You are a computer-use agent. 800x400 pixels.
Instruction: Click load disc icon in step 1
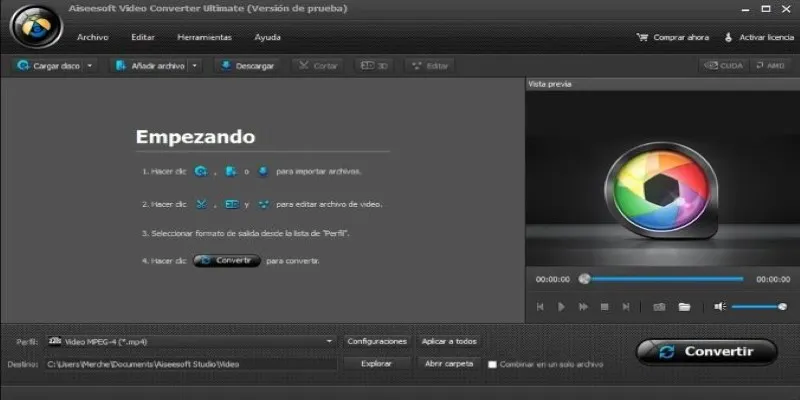[200, 172]
